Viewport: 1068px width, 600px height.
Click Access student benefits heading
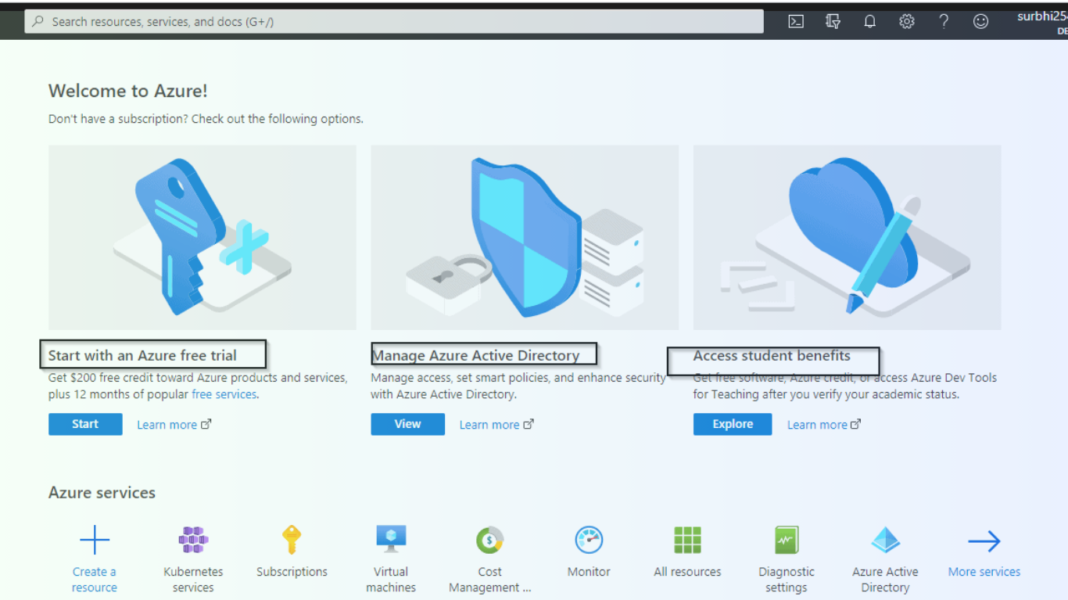pos(772,356)
